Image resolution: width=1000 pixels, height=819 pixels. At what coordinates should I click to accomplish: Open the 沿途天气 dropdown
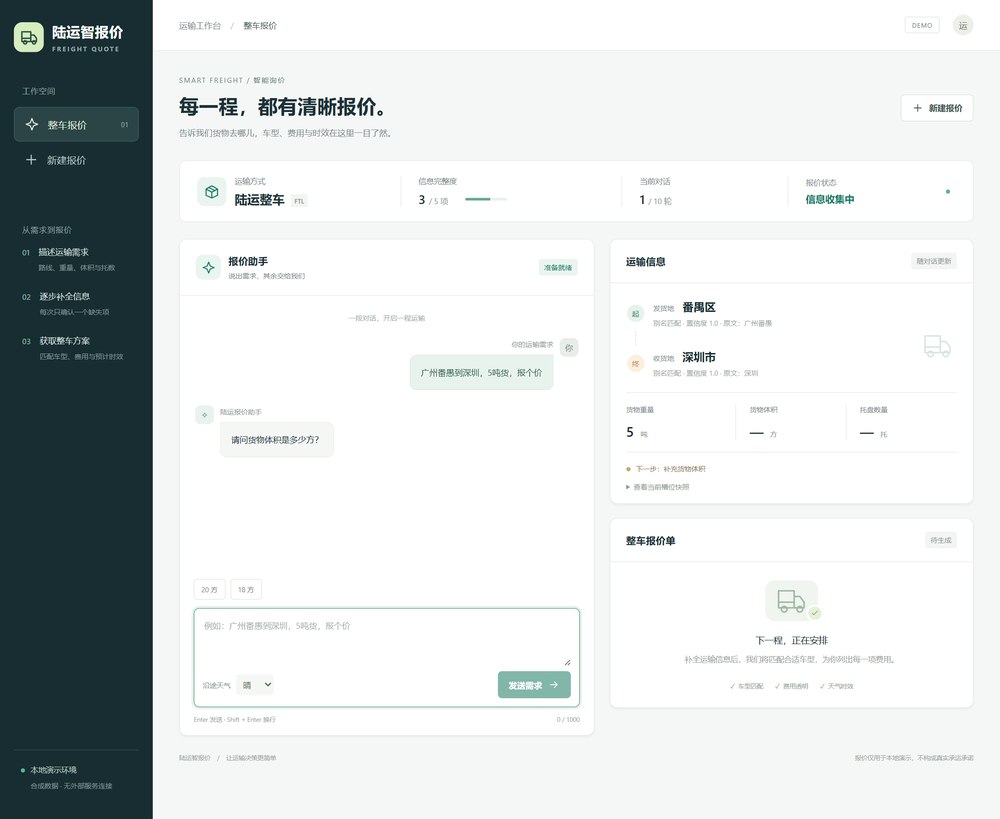254,685
